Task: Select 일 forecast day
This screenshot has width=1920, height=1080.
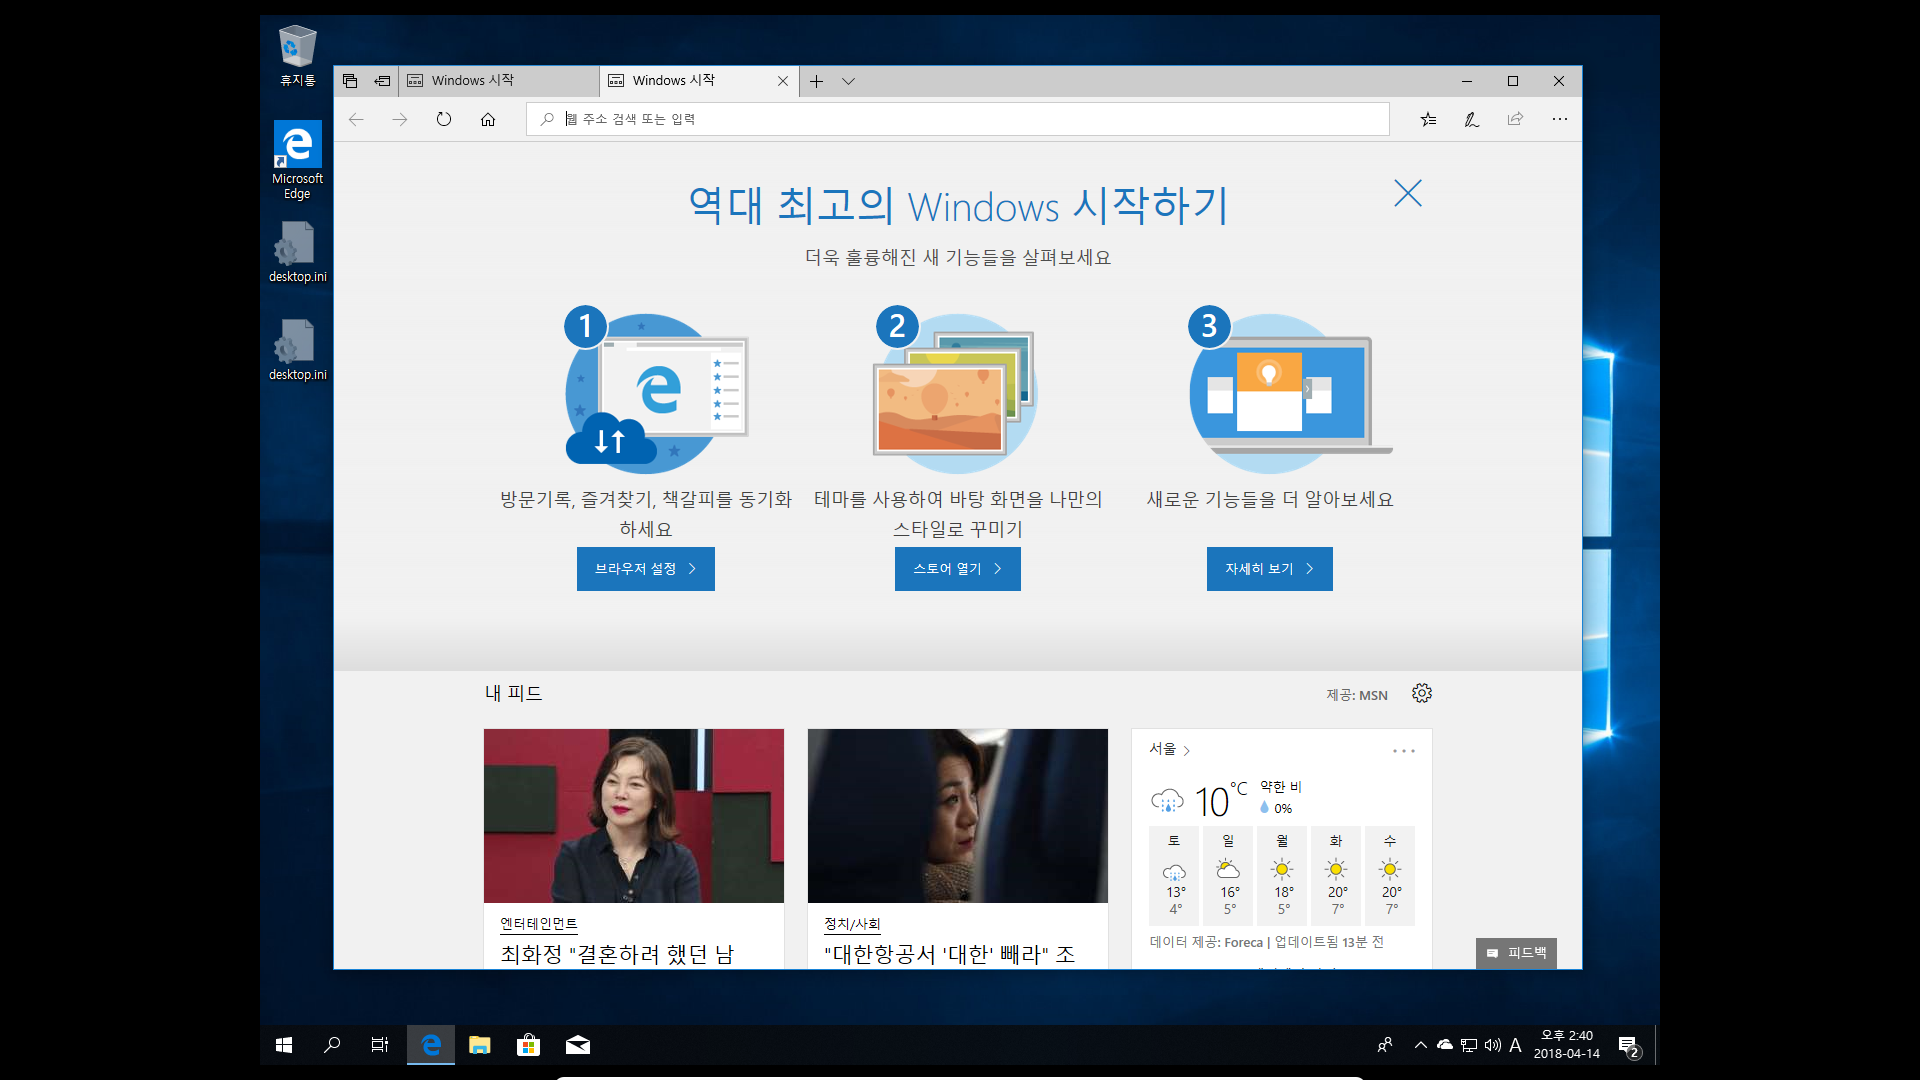Action: [1229, 876]
